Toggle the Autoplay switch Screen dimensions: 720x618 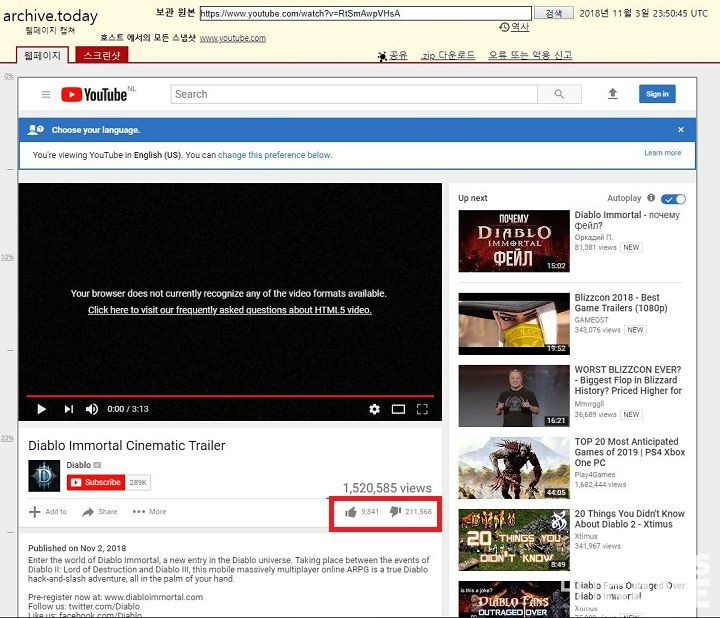[673, 199]
